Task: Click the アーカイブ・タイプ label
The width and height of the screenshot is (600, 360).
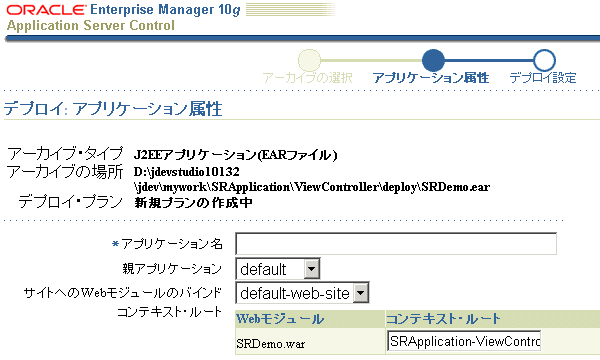Action: coord(65,154)
